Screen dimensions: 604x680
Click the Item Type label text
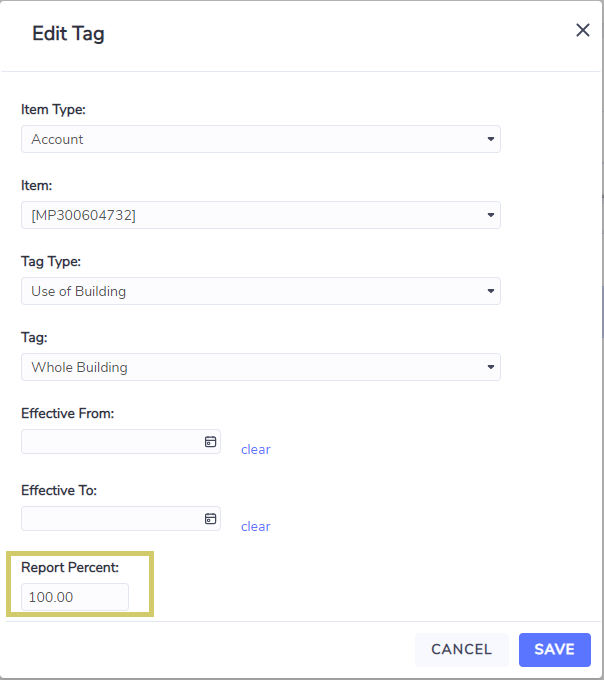[x=53, y=109]
